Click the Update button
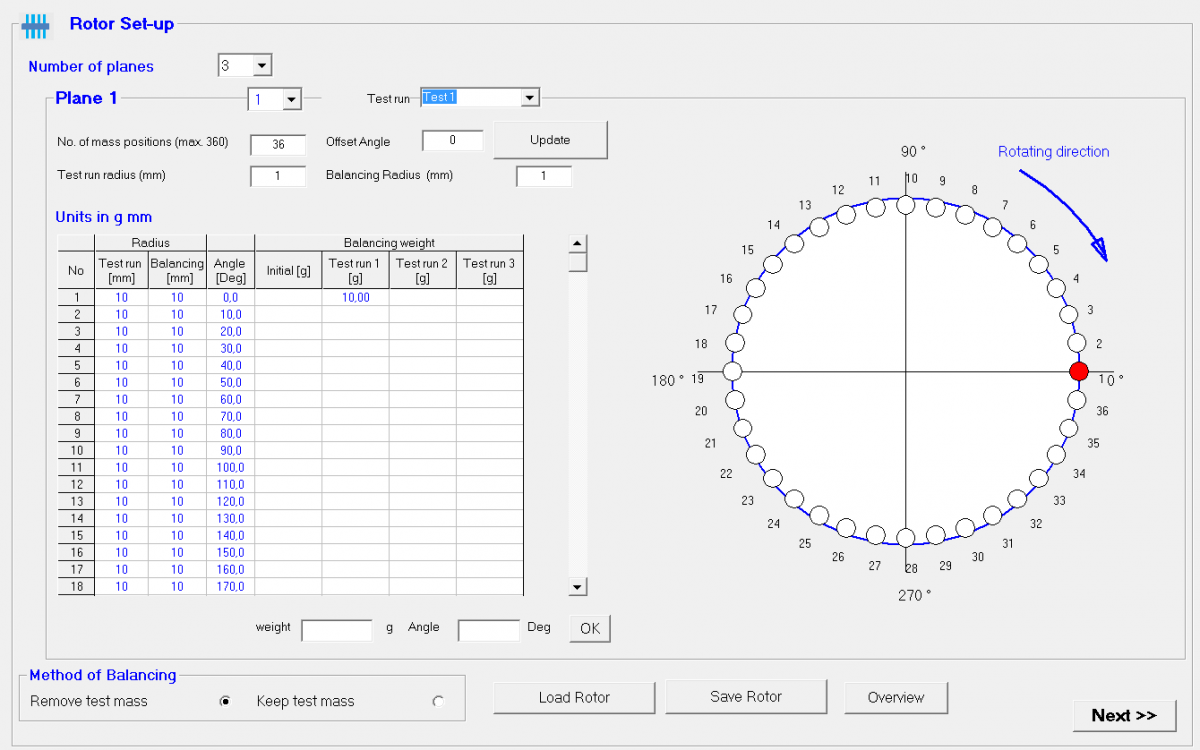The height and width of the screenshot is (750, 1200). coord(550,140)
